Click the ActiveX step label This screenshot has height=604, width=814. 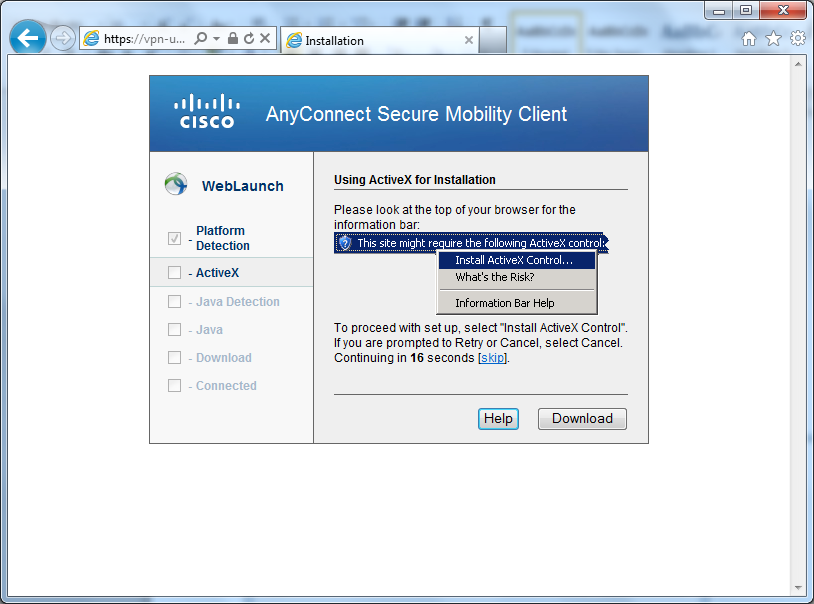click(217, 273)
